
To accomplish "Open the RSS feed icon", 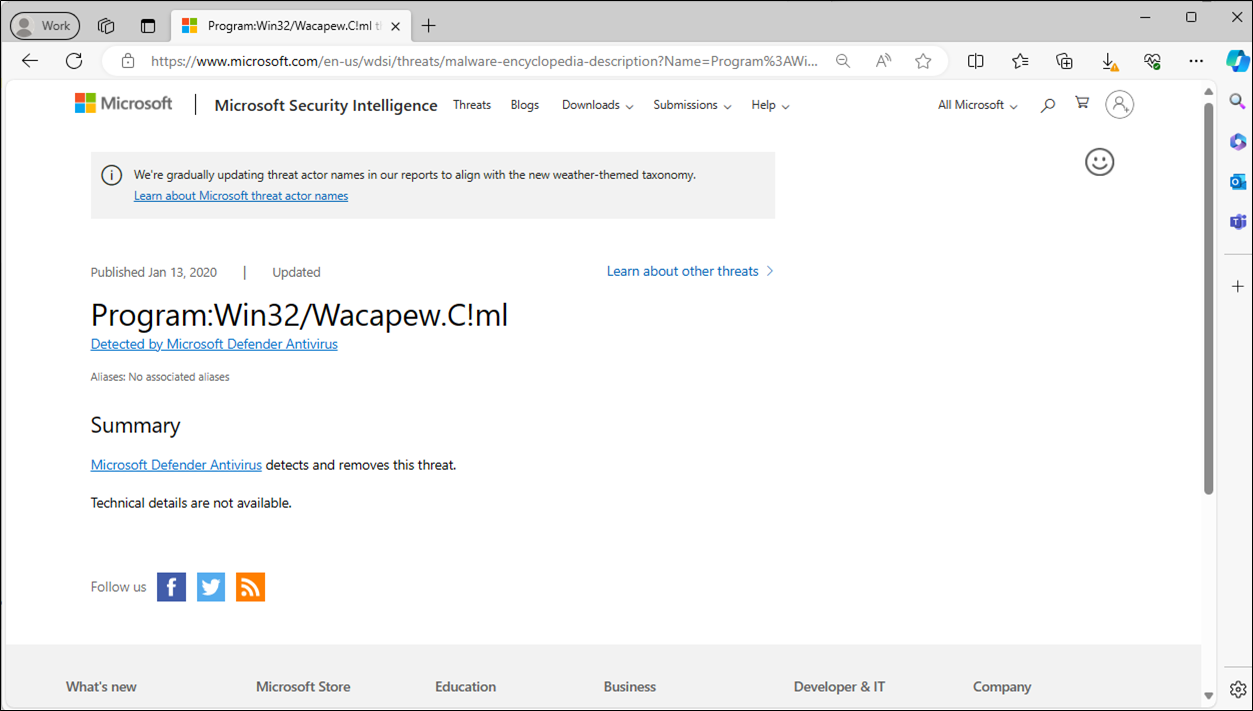I will pos(250,587).
